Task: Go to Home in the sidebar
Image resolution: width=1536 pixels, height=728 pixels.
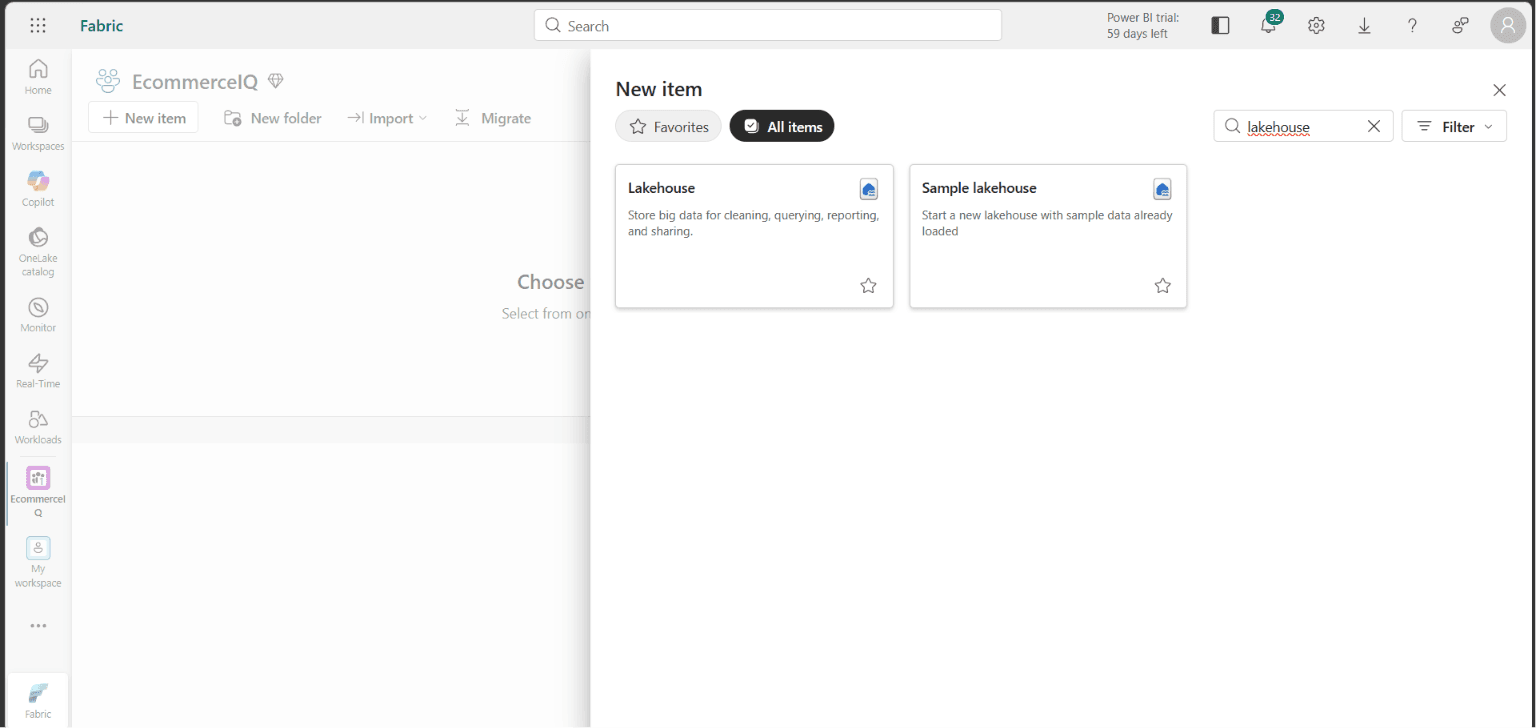Action: [38, 77]
